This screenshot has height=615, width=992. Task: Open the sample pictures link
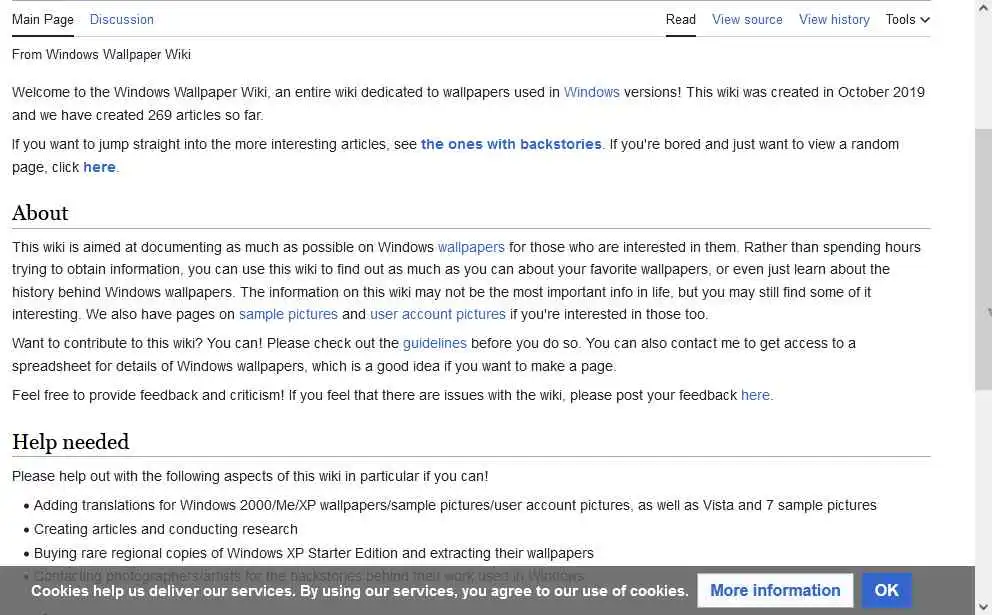click(288, 314)
